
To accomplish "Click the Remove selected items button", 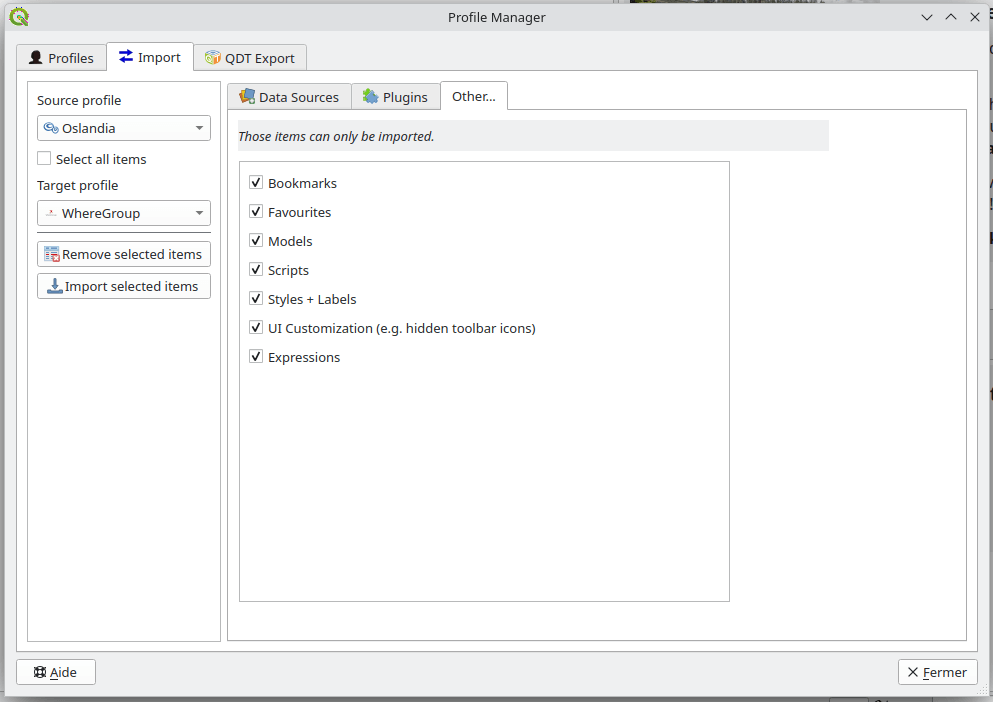I will [x=123, y=253].
